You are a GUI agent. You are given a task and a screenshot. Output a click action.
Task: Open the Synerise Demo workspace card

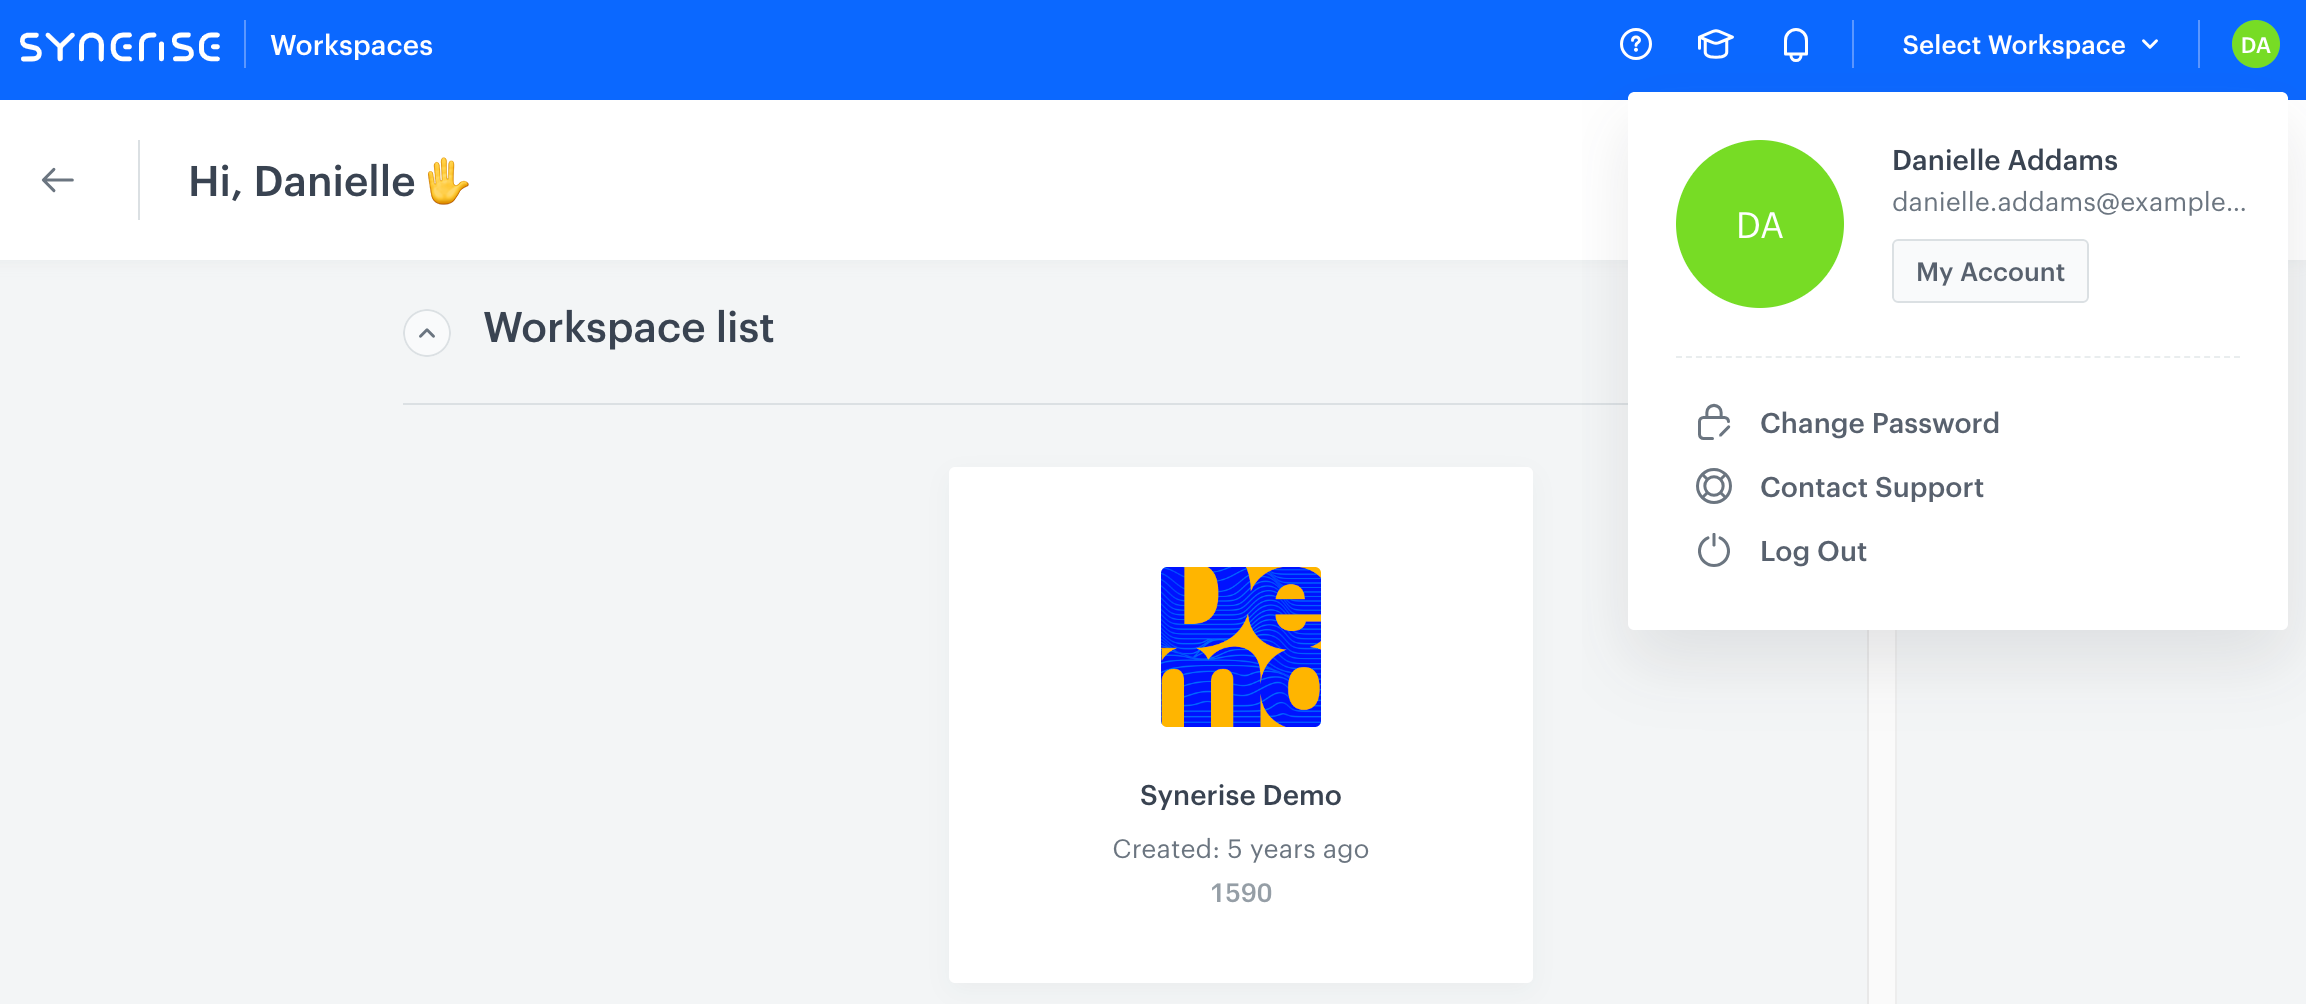[x=1240, y=795]
